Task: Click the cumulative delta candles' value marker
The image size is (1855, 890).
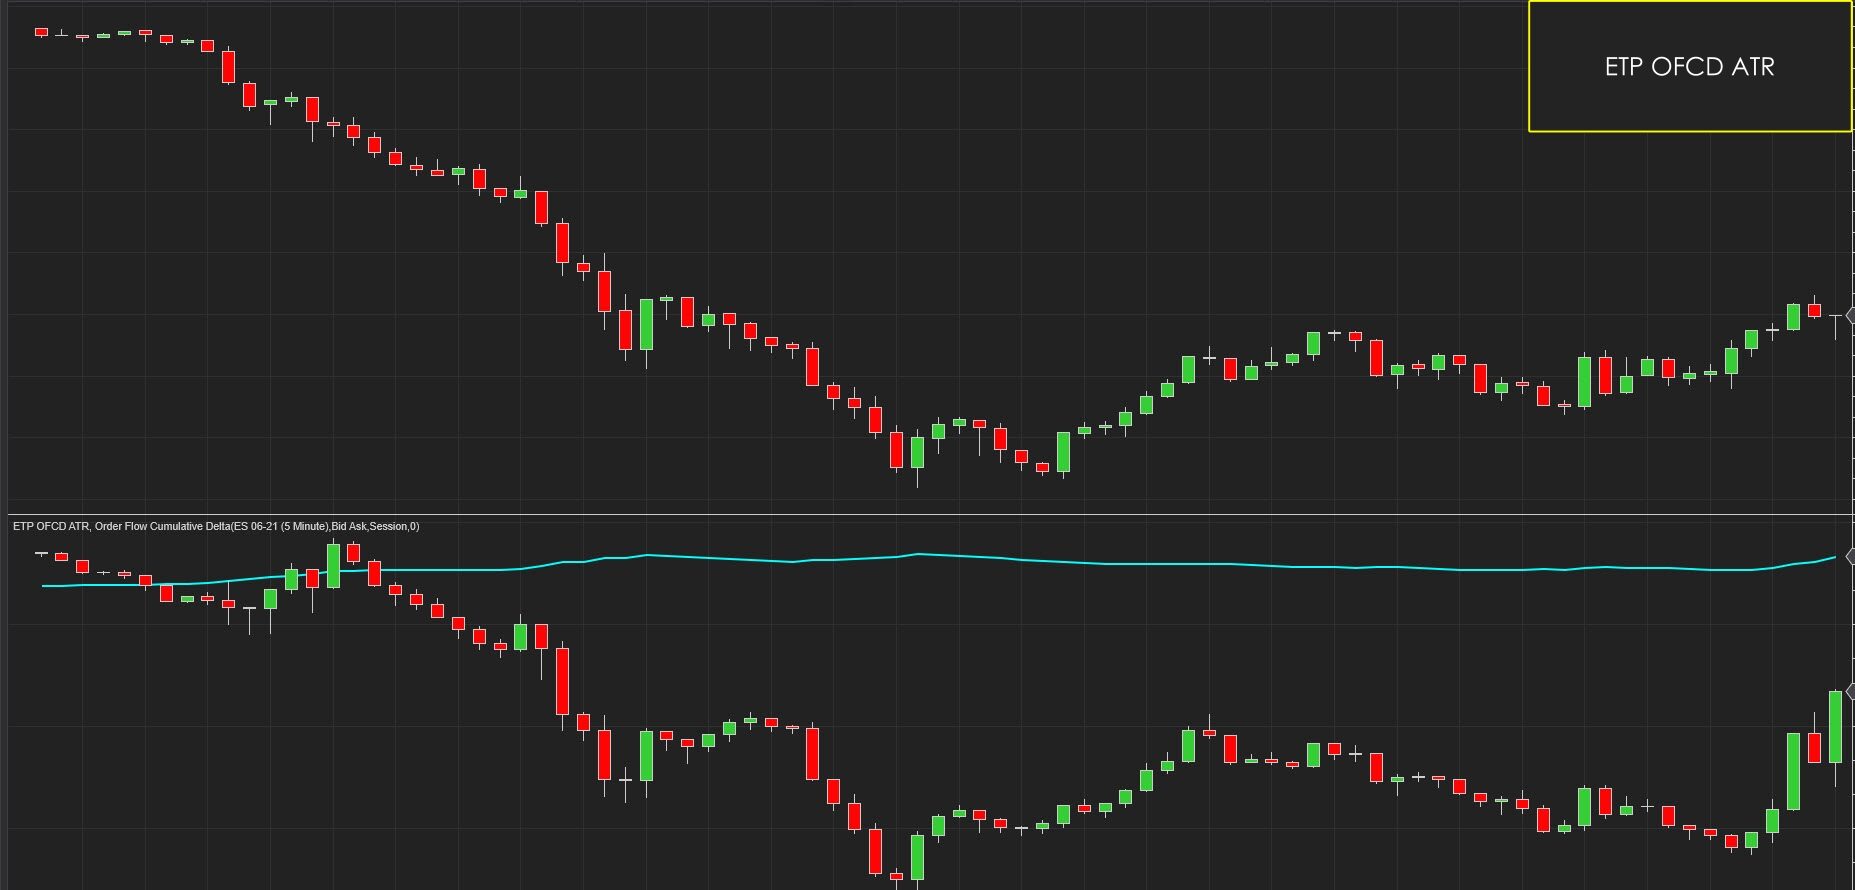Action: (1850, 691)
